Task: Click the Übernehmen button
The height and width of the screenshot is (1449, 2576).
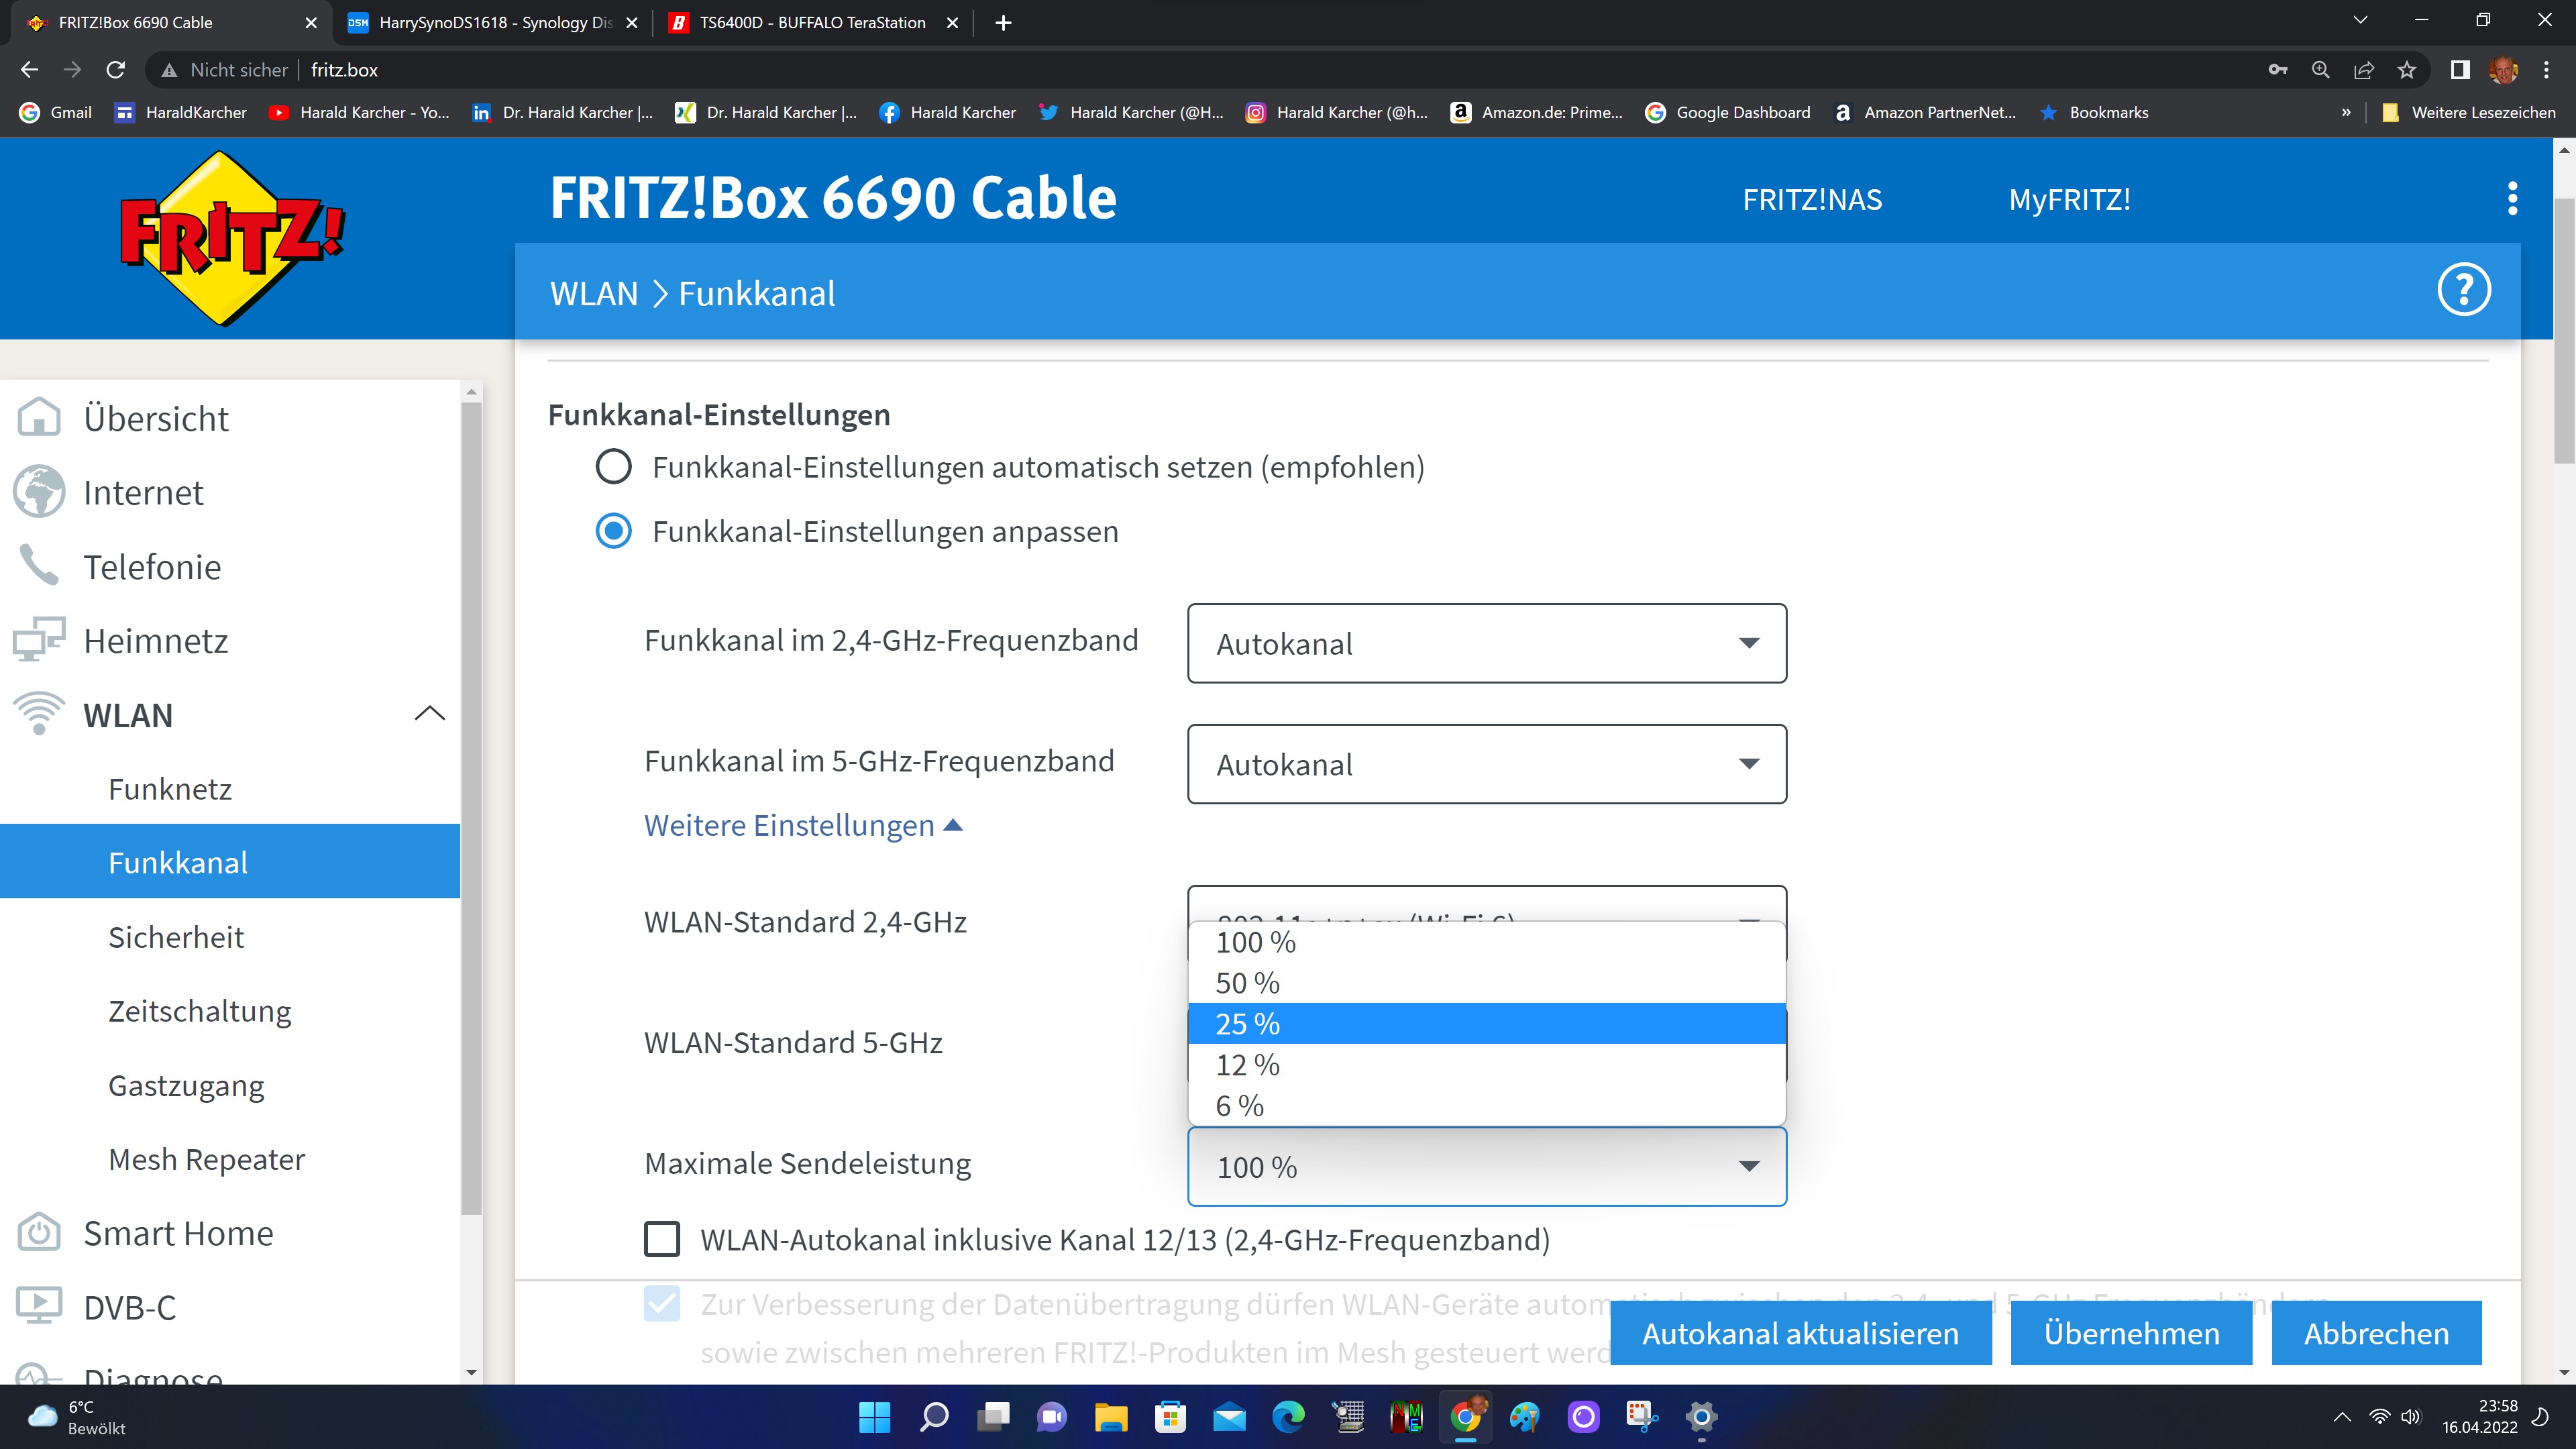Action: point(2131,1333)
